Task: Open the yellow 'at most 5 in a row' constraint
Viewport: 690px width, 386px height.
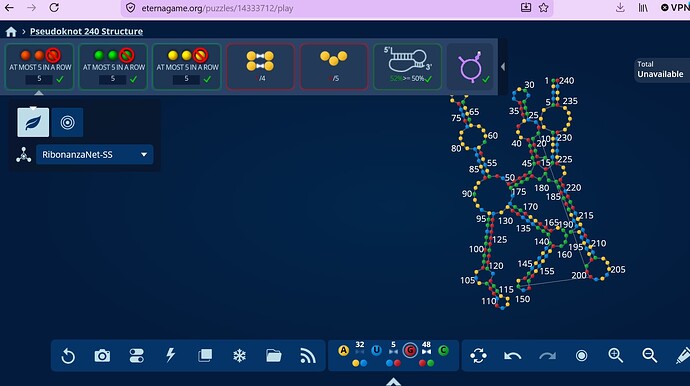Action: point(187,66)
